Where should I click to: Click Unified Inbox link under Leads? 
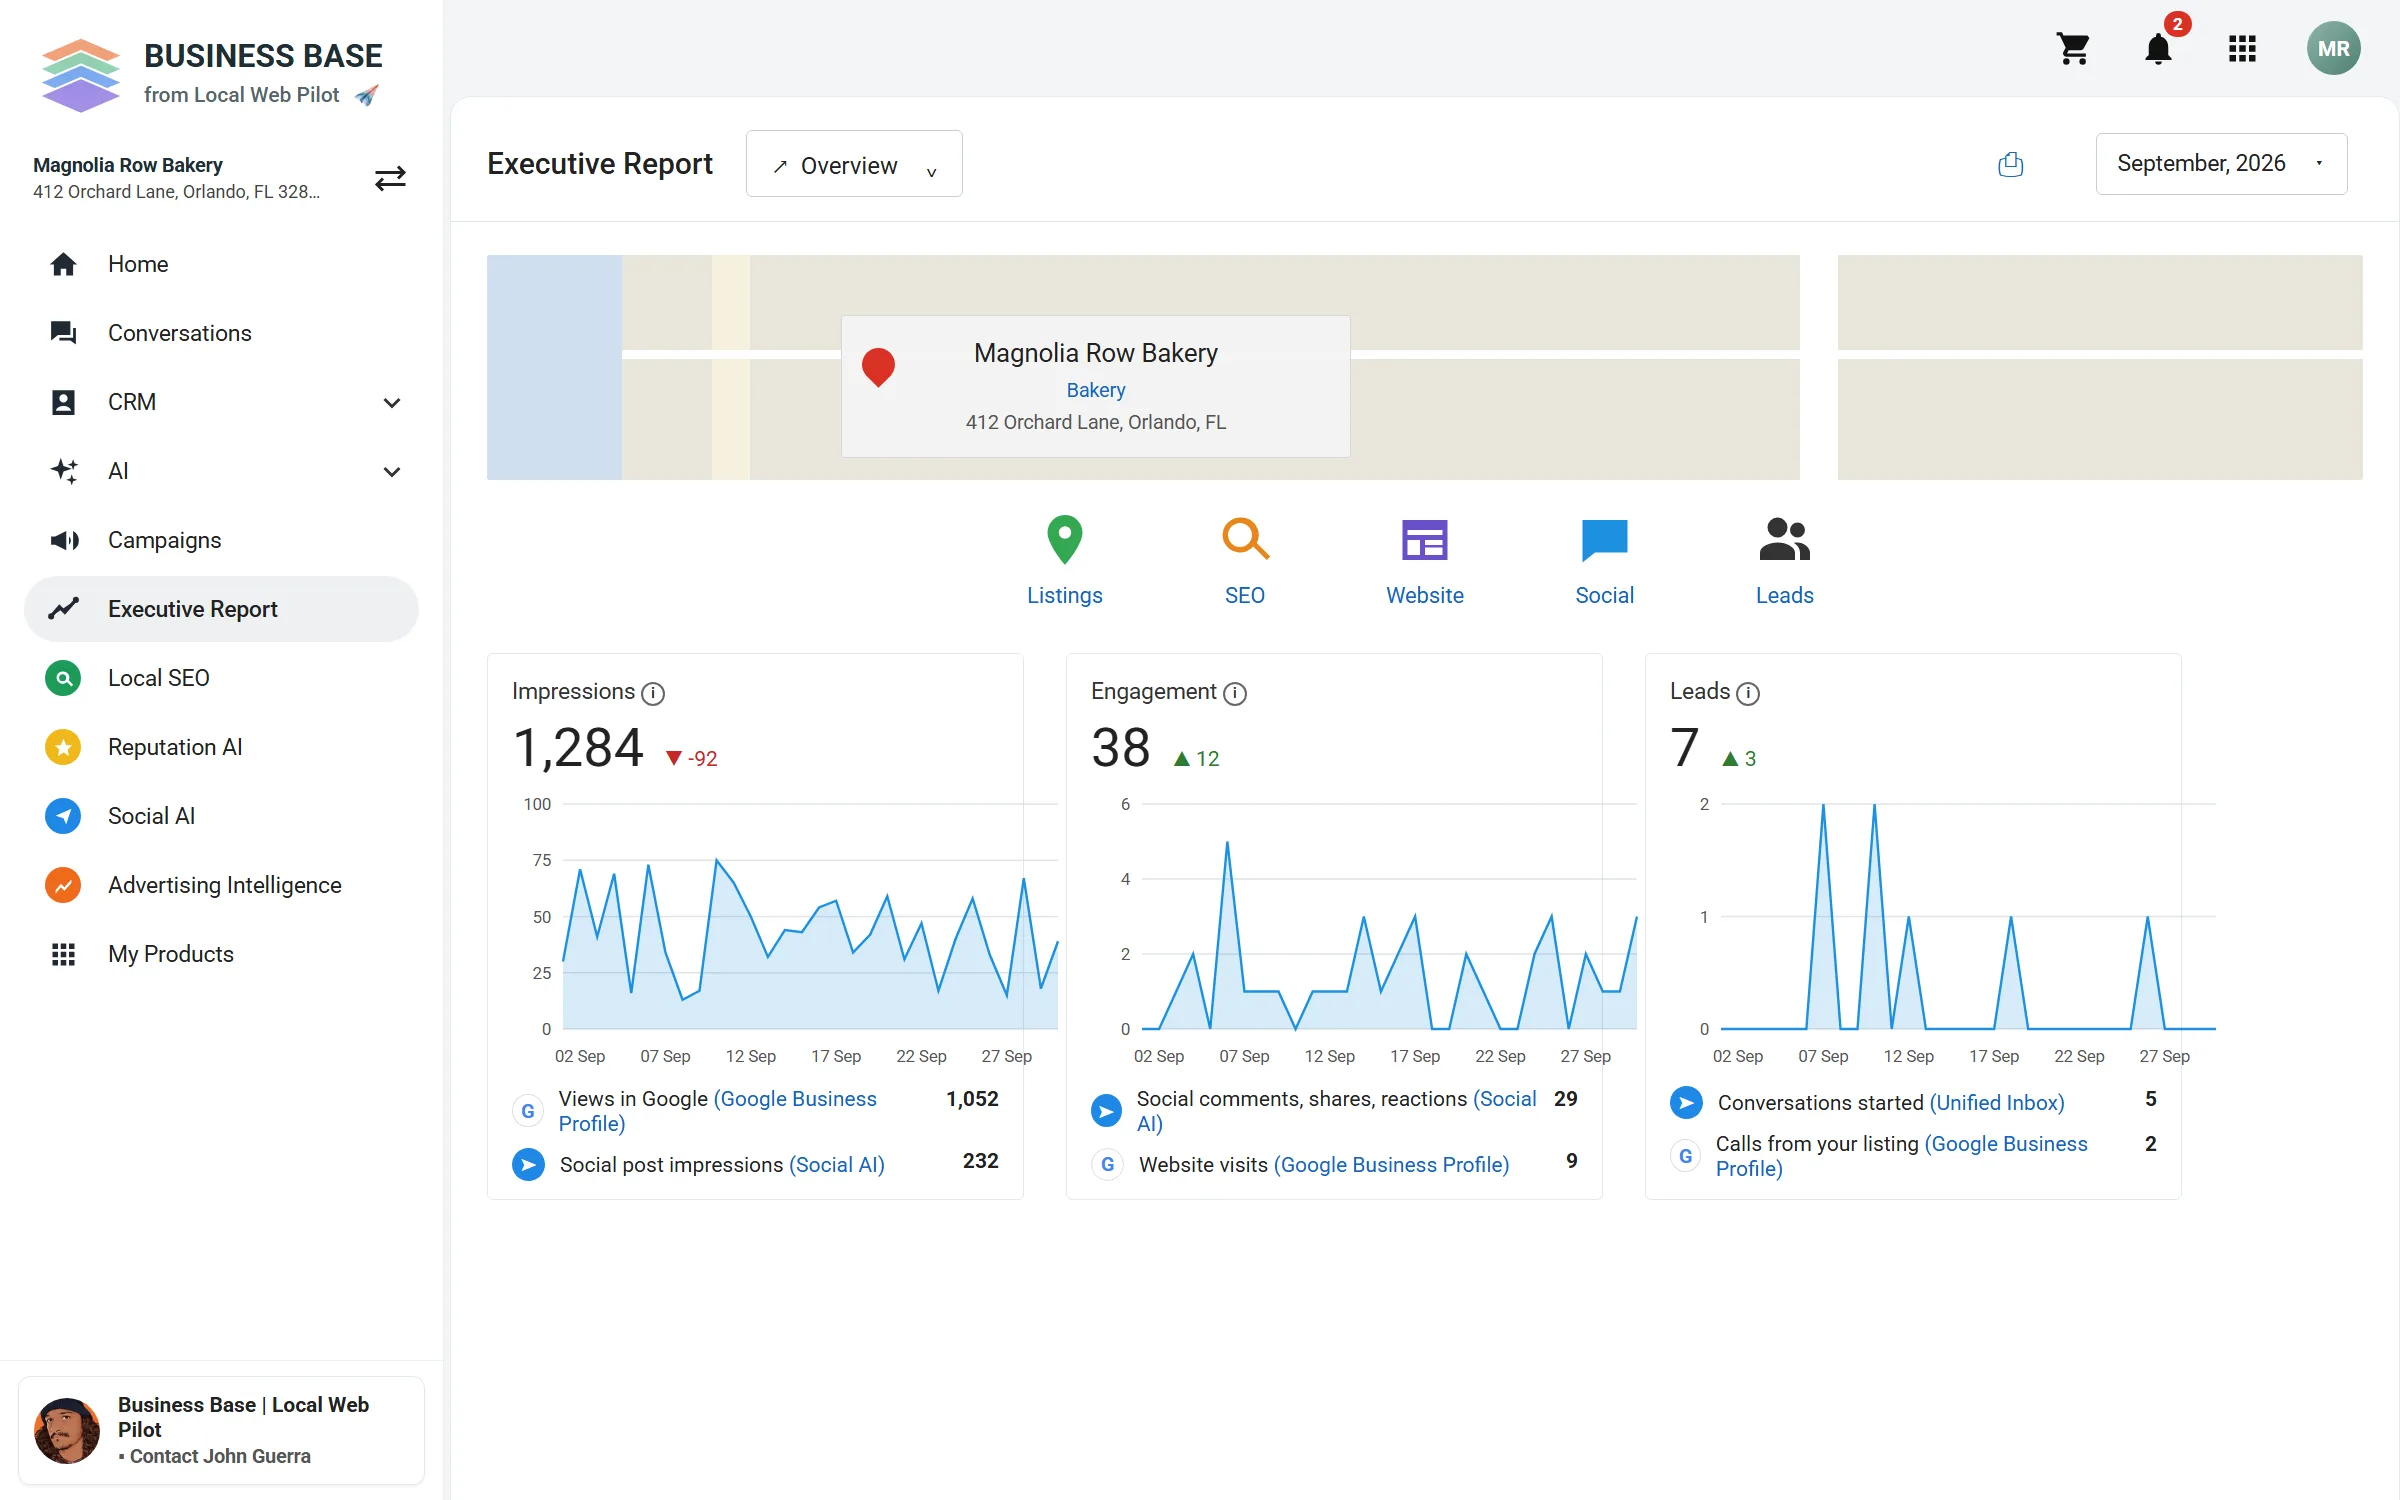[x=1997, y=1103]
